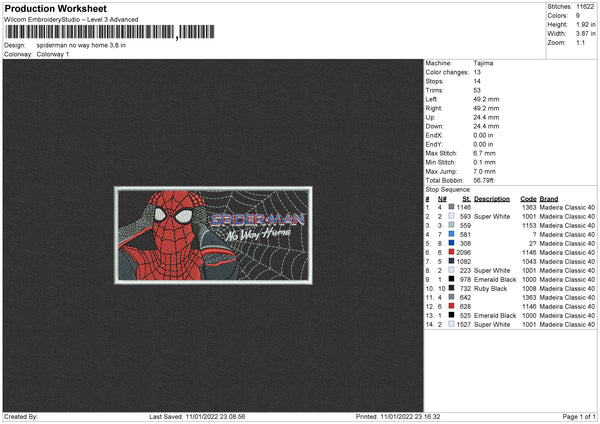Select stitch count 1082 in stop row 7
The image size is (600, 424).
(464, 261)
